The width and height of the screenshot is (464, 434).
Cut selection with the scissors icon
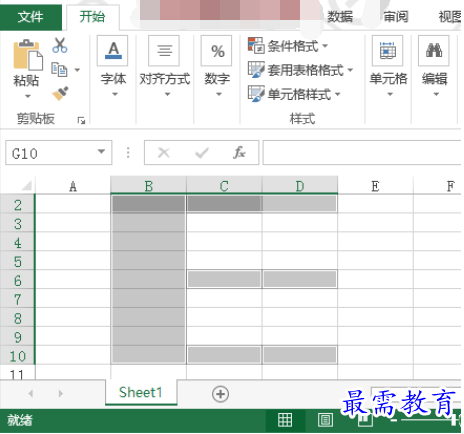[60, 45]
